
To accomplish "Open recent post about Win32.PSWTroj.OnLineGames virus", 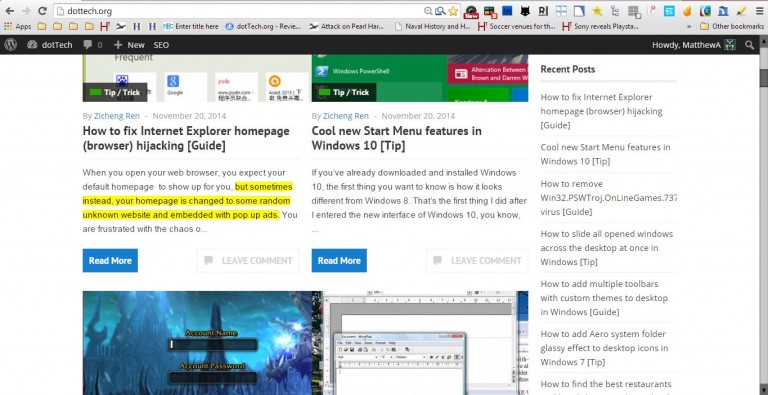I will [x=609, y=198].
